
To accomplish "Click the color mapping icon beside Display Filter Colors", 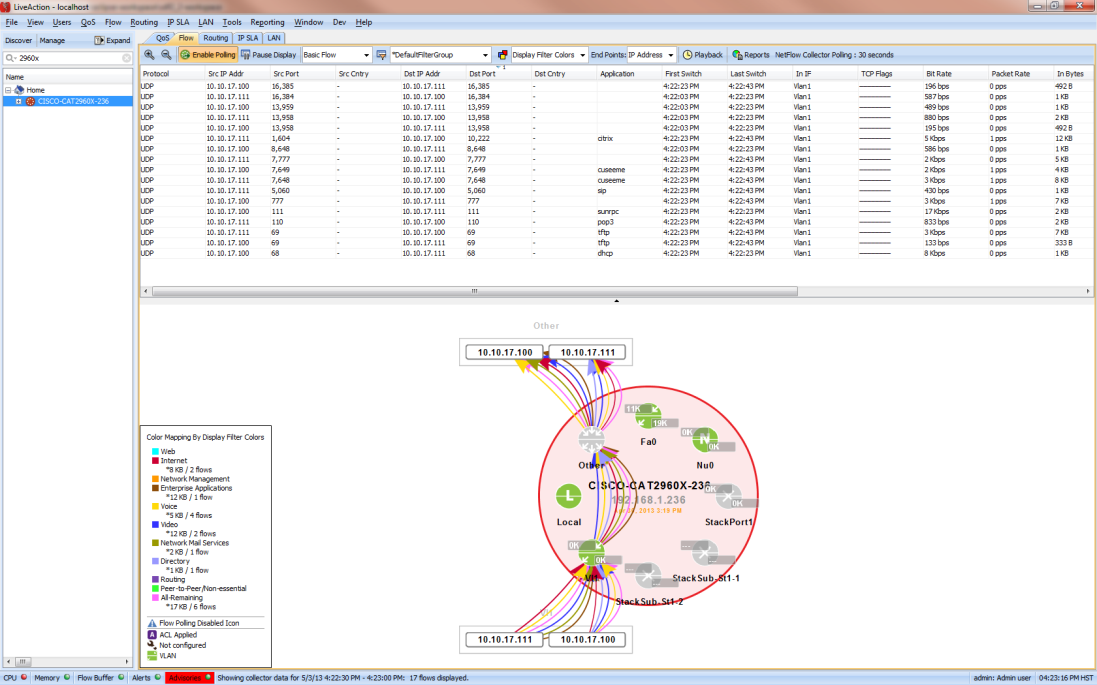I will [502, 55].
